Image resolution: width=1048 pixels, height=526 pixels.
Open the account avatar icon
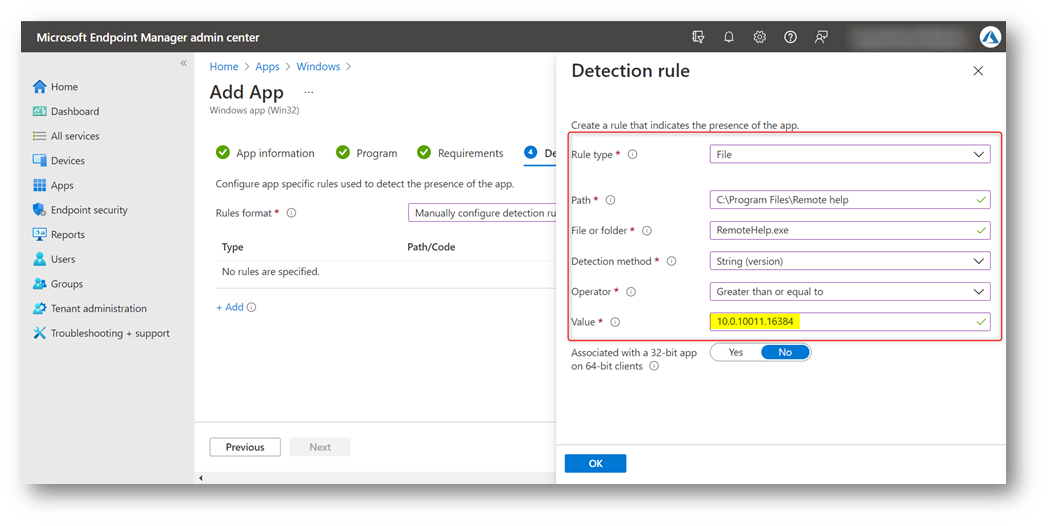pyautogui.click(x=990, y=37)
